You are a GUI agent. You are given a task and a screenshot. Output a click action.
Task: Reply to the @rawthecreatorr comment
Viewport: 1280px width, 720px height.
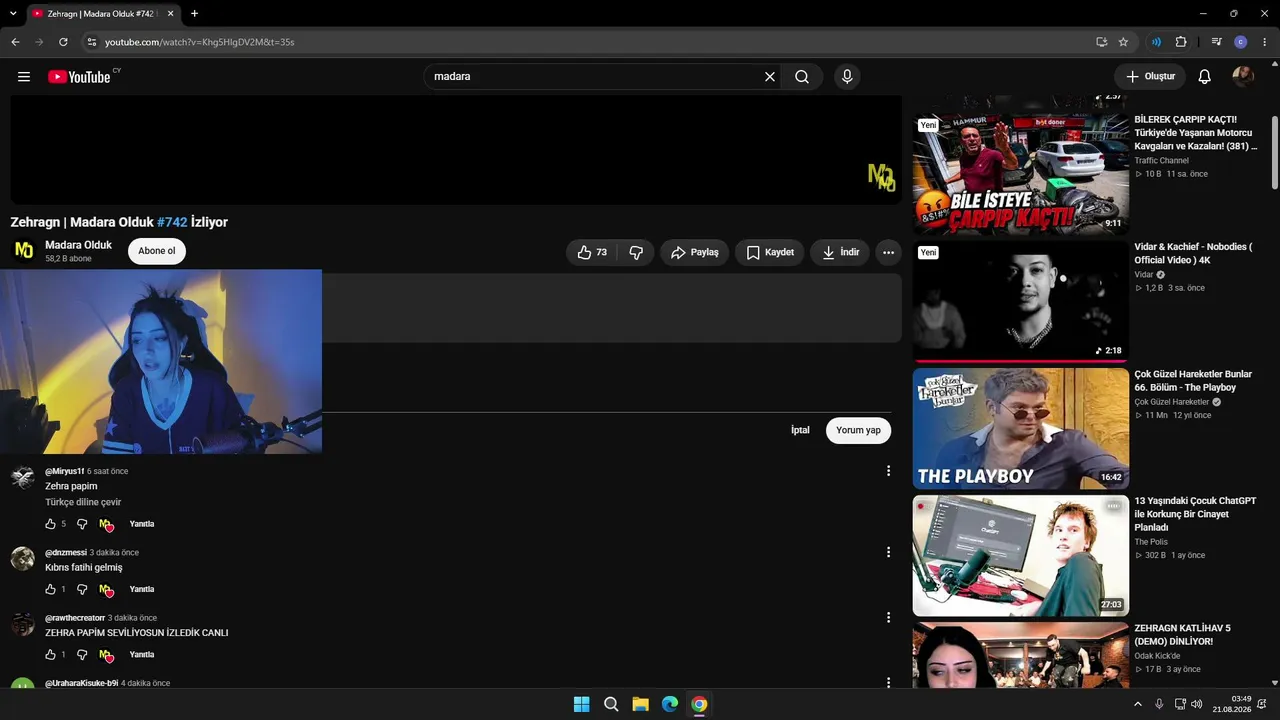(x=142, y=655)
